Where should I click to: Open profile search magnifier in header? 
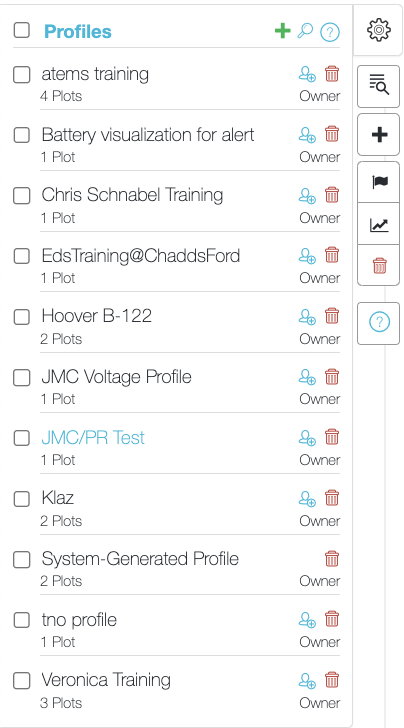[305, 31]
